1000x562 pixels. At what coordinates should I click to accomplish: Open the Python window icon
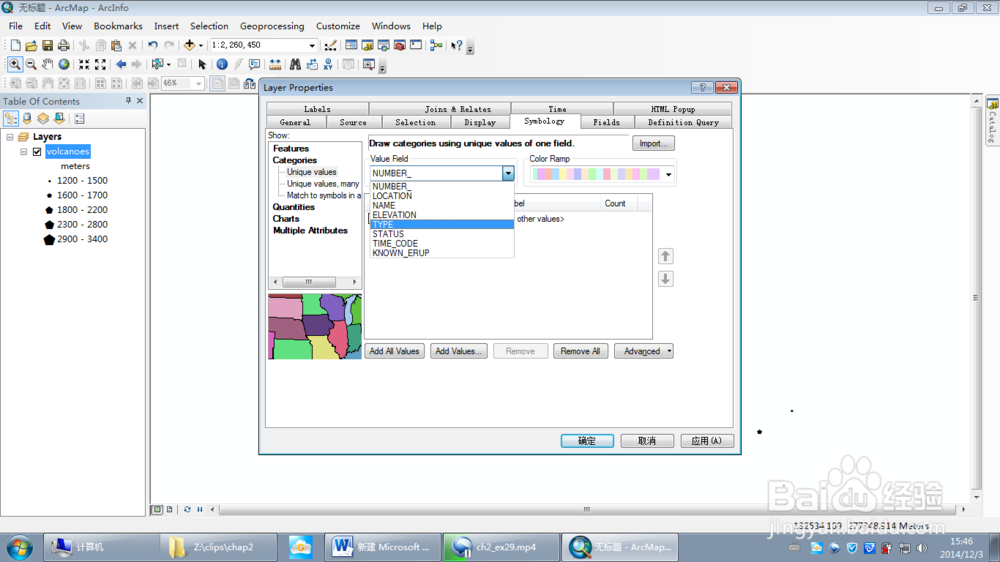click(x=416, y=45)
